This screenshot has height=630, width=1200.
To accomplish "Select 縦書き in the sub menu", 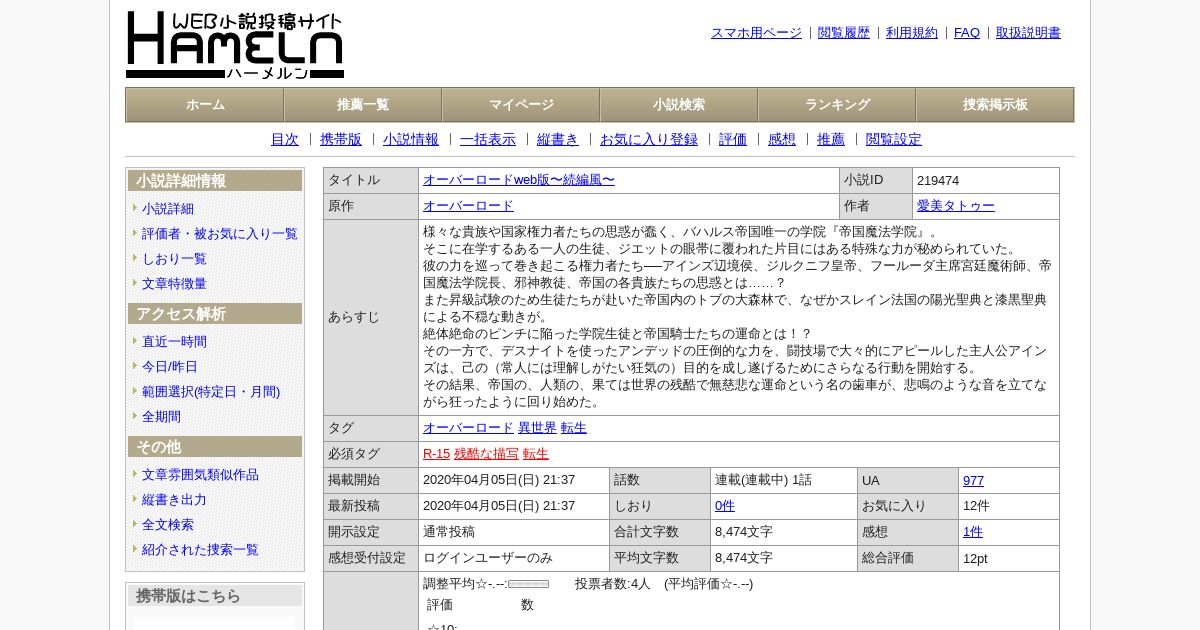I will click(558, 140).
